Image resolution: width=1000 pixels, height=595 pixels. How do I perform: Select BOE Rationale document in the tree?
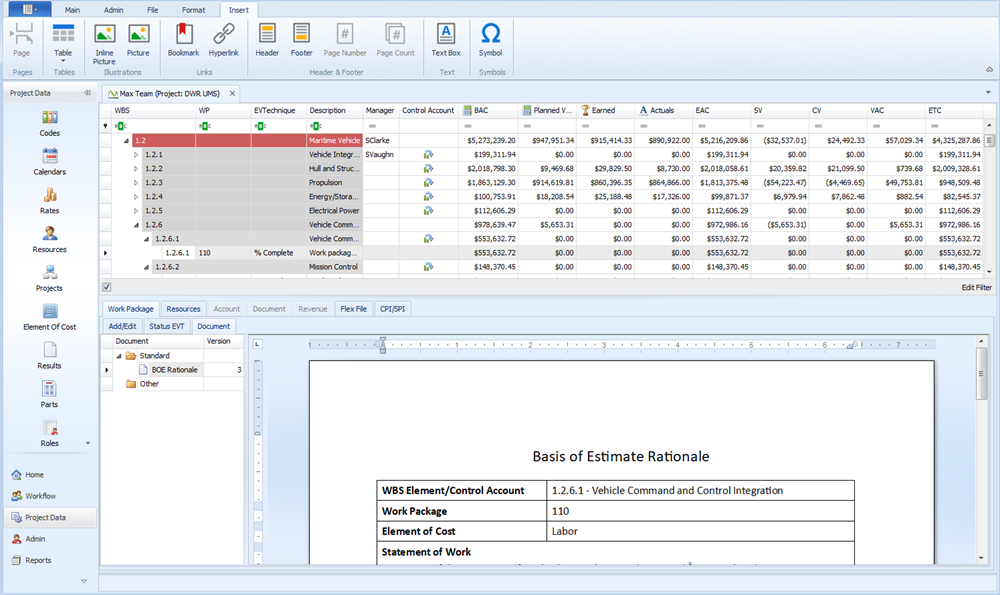(x=174, y=370)
